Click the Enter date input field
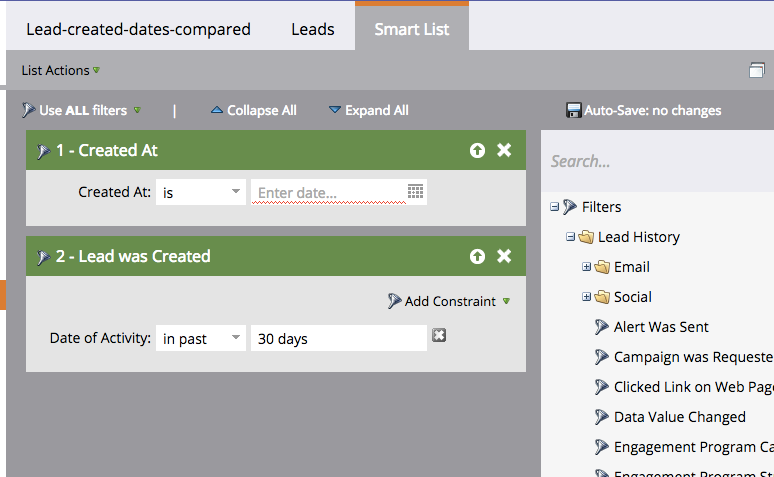The width and height of the screenshot is (774, 477). [x=328, y=192]
